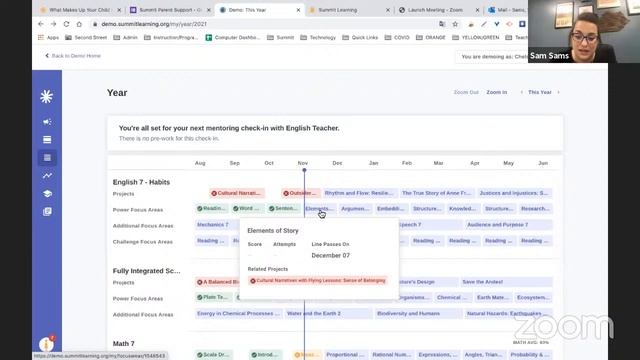Open Justices and Injustices project bar

pos(514,193)
